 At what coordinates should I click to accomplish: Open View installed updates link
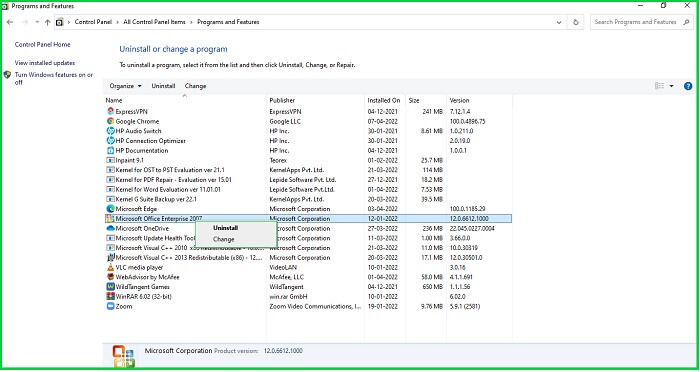coord(45,63)
